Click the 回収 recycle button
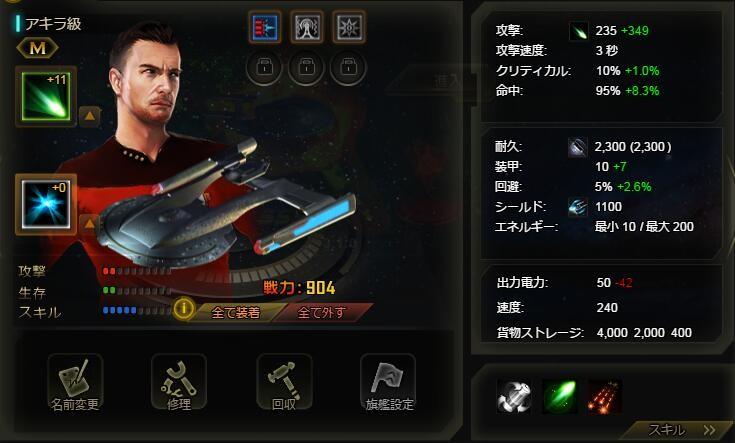This screenshot has height=443, width=735. point(284,383)
